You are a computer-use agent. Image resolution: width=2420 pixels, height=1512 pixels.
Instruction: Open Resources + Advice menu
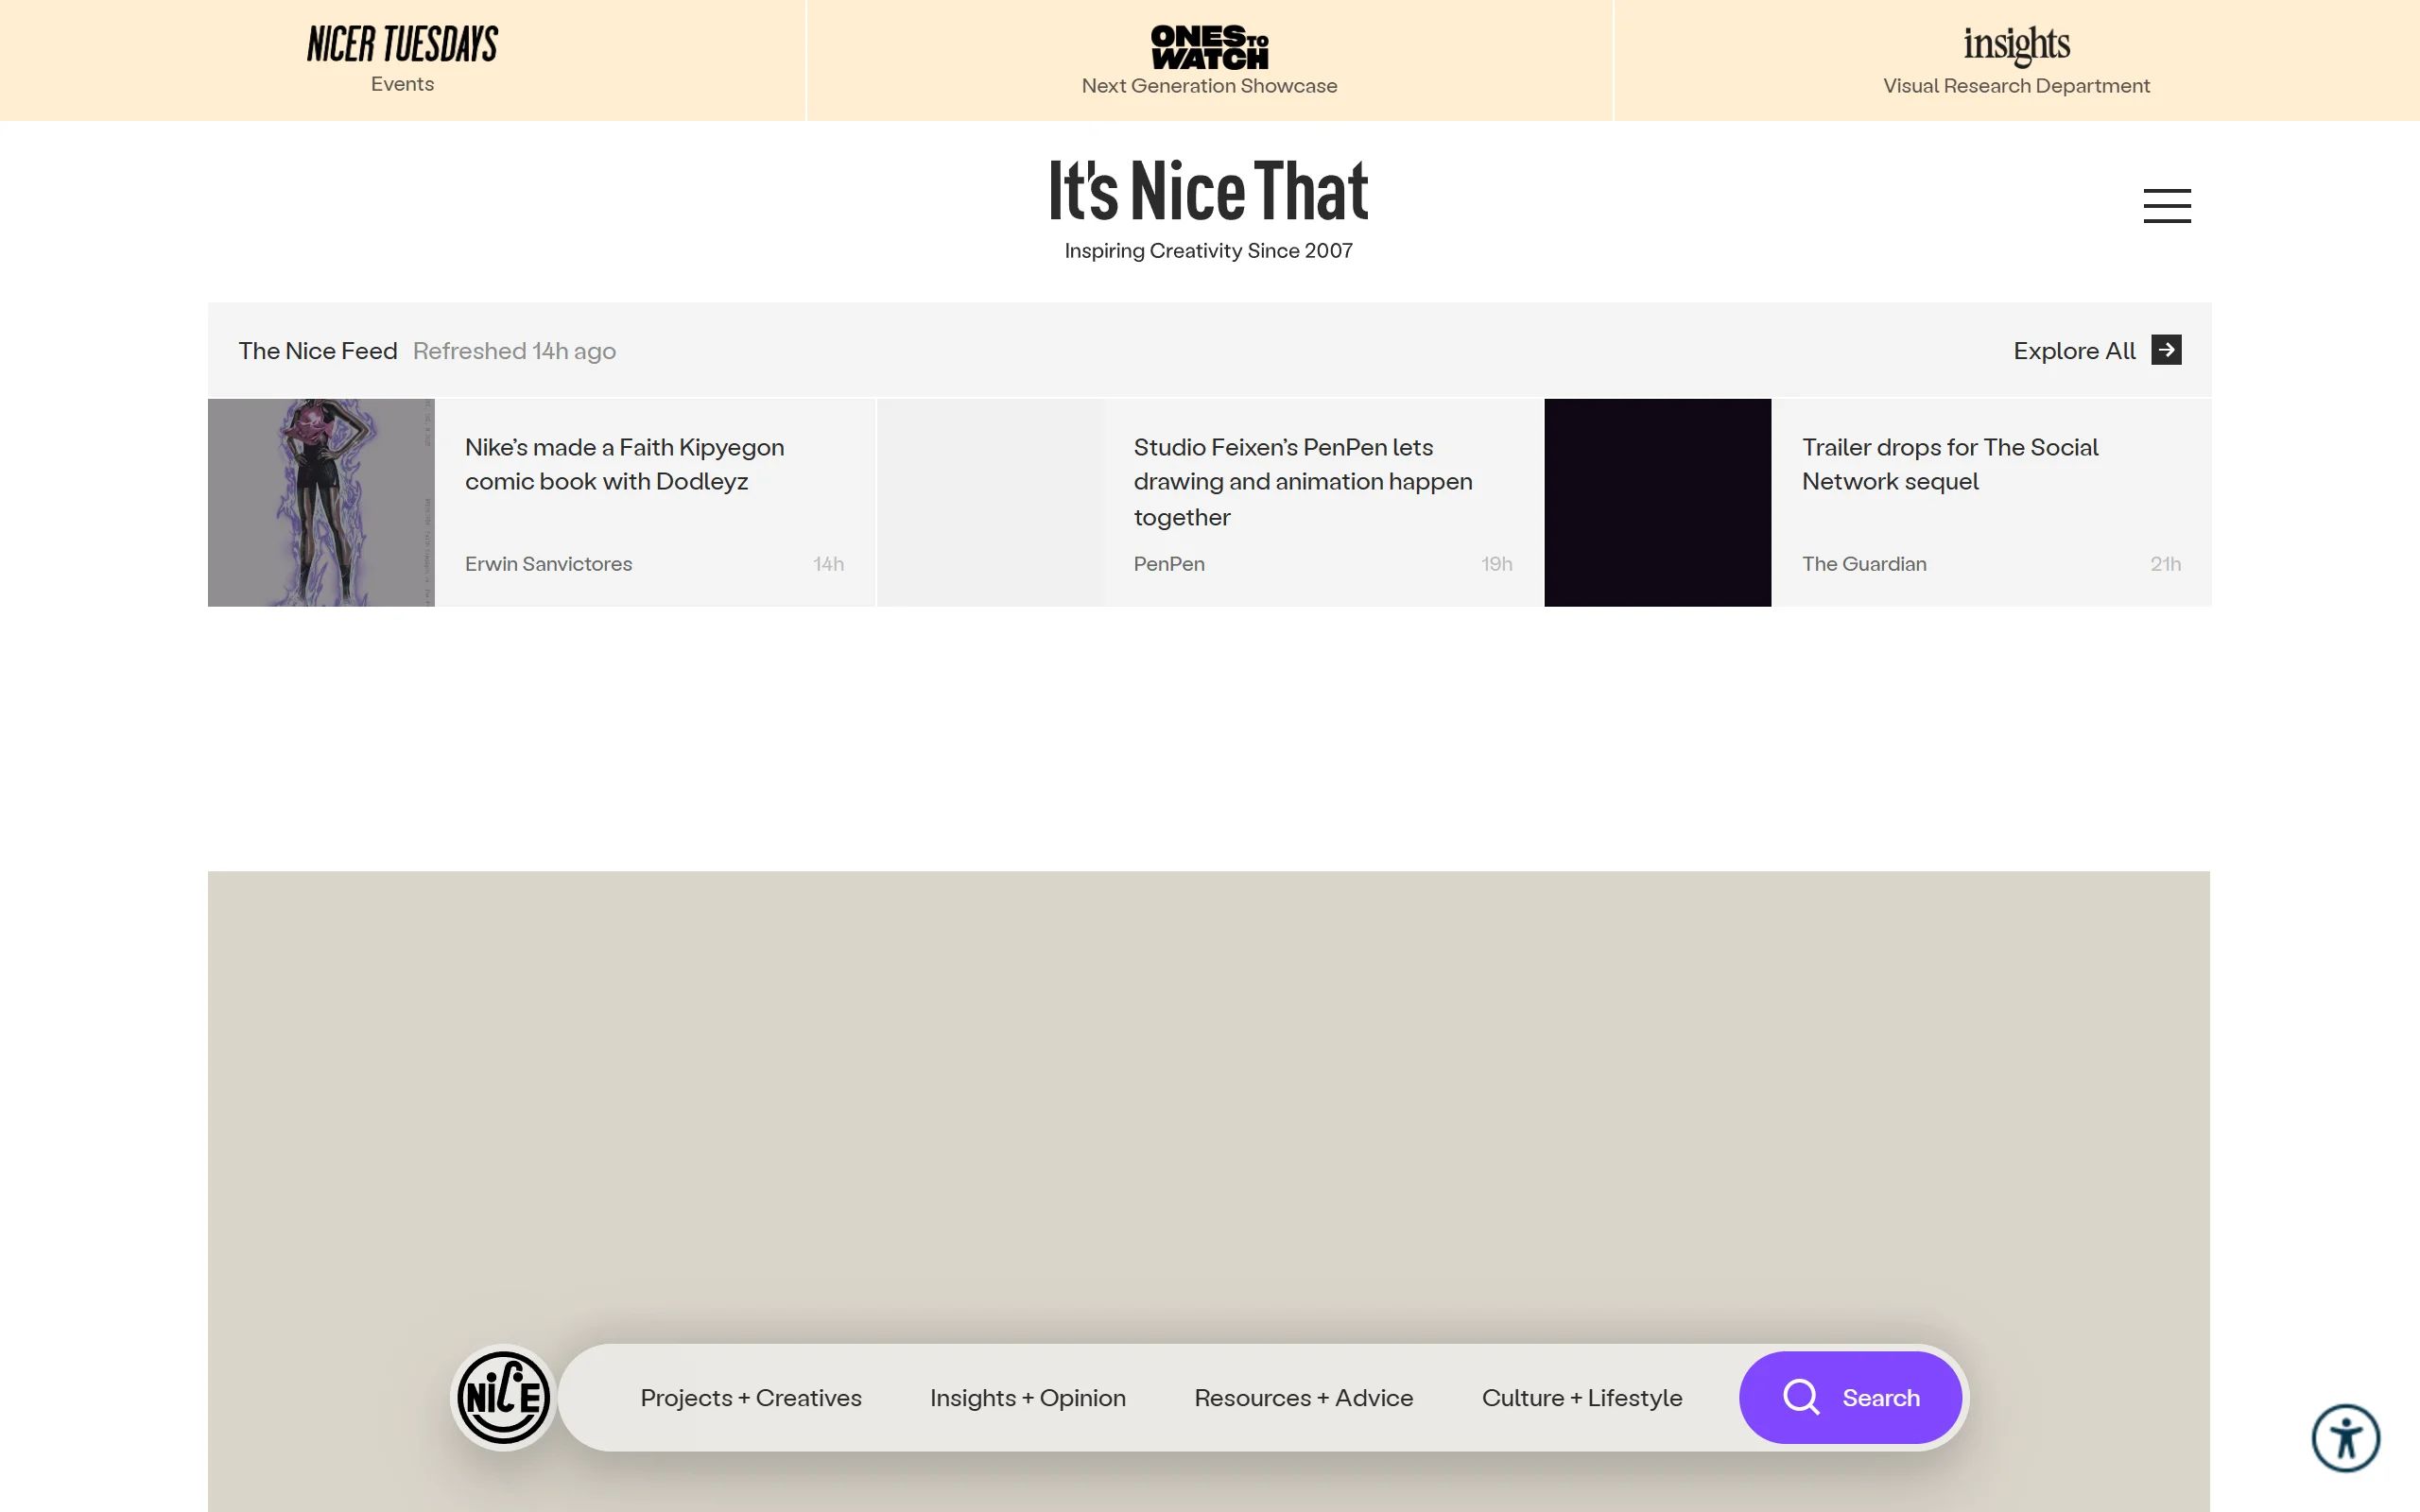[1304, 1397]
